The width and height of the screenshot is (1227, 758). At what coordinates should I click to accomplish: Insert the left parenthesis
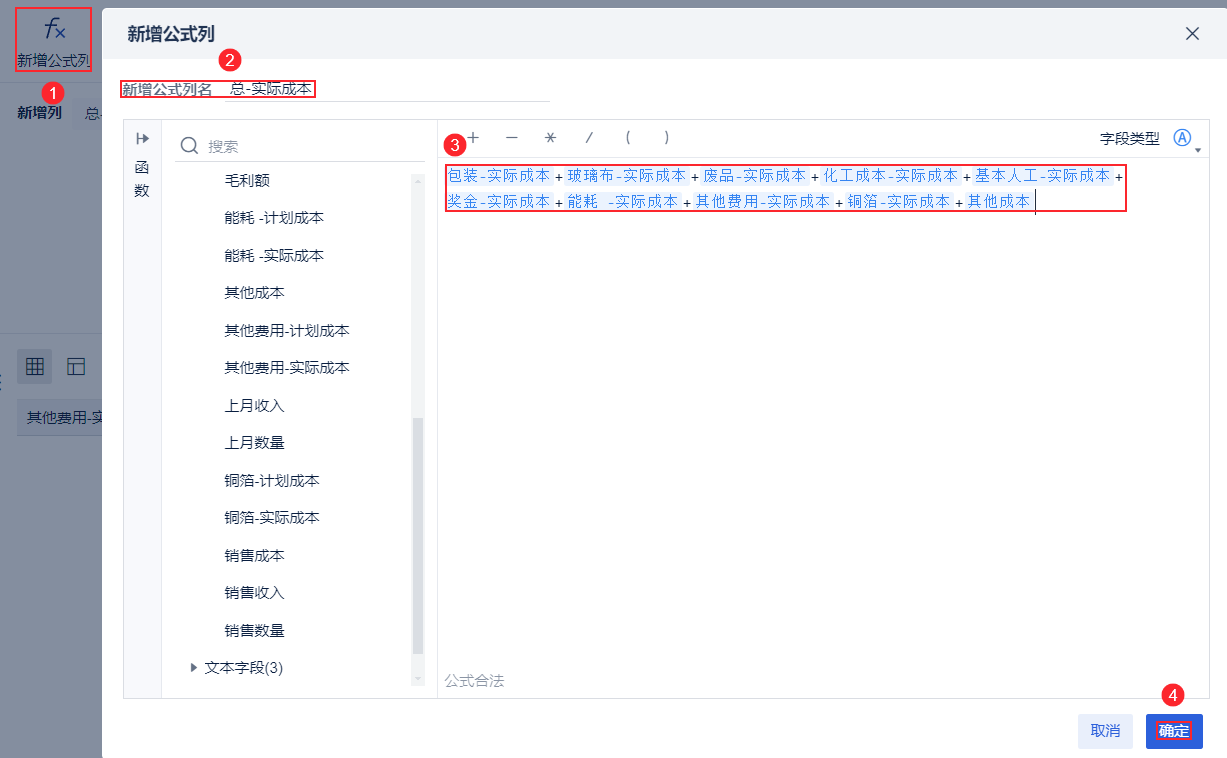coord(627,138)
